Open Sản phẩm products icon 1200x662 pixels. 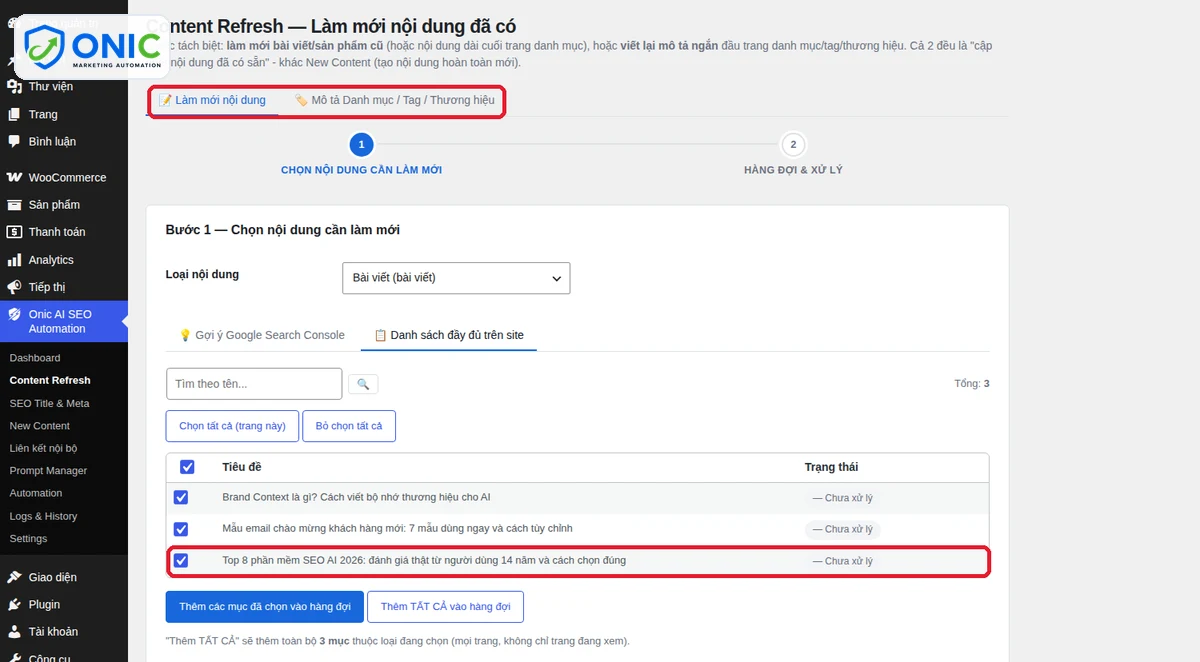[14, 204]
